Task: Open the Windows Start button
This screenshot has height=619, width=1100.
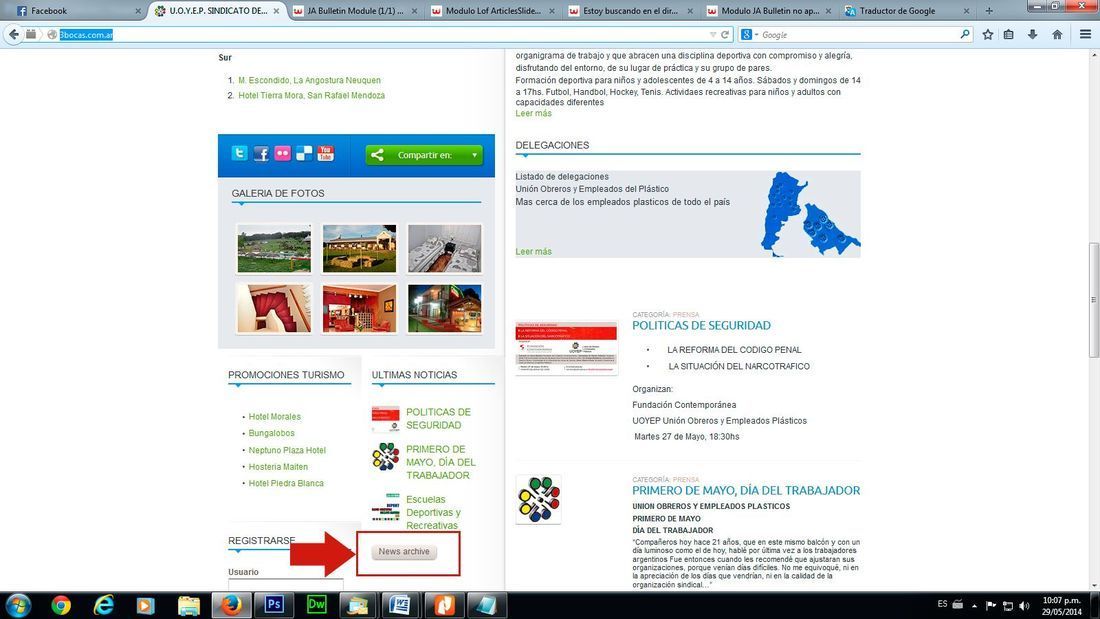Action: coord(18,605)
